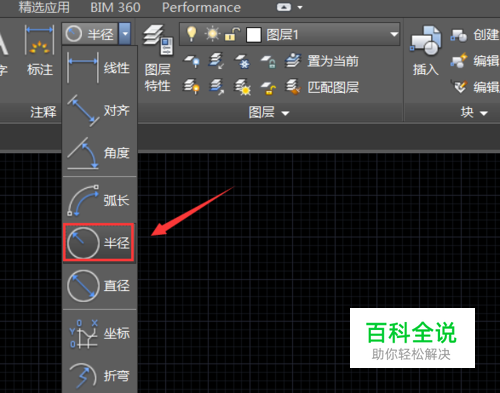Click the 半径 button in the ribbon

pyautogui.click(x=90, y=34)
